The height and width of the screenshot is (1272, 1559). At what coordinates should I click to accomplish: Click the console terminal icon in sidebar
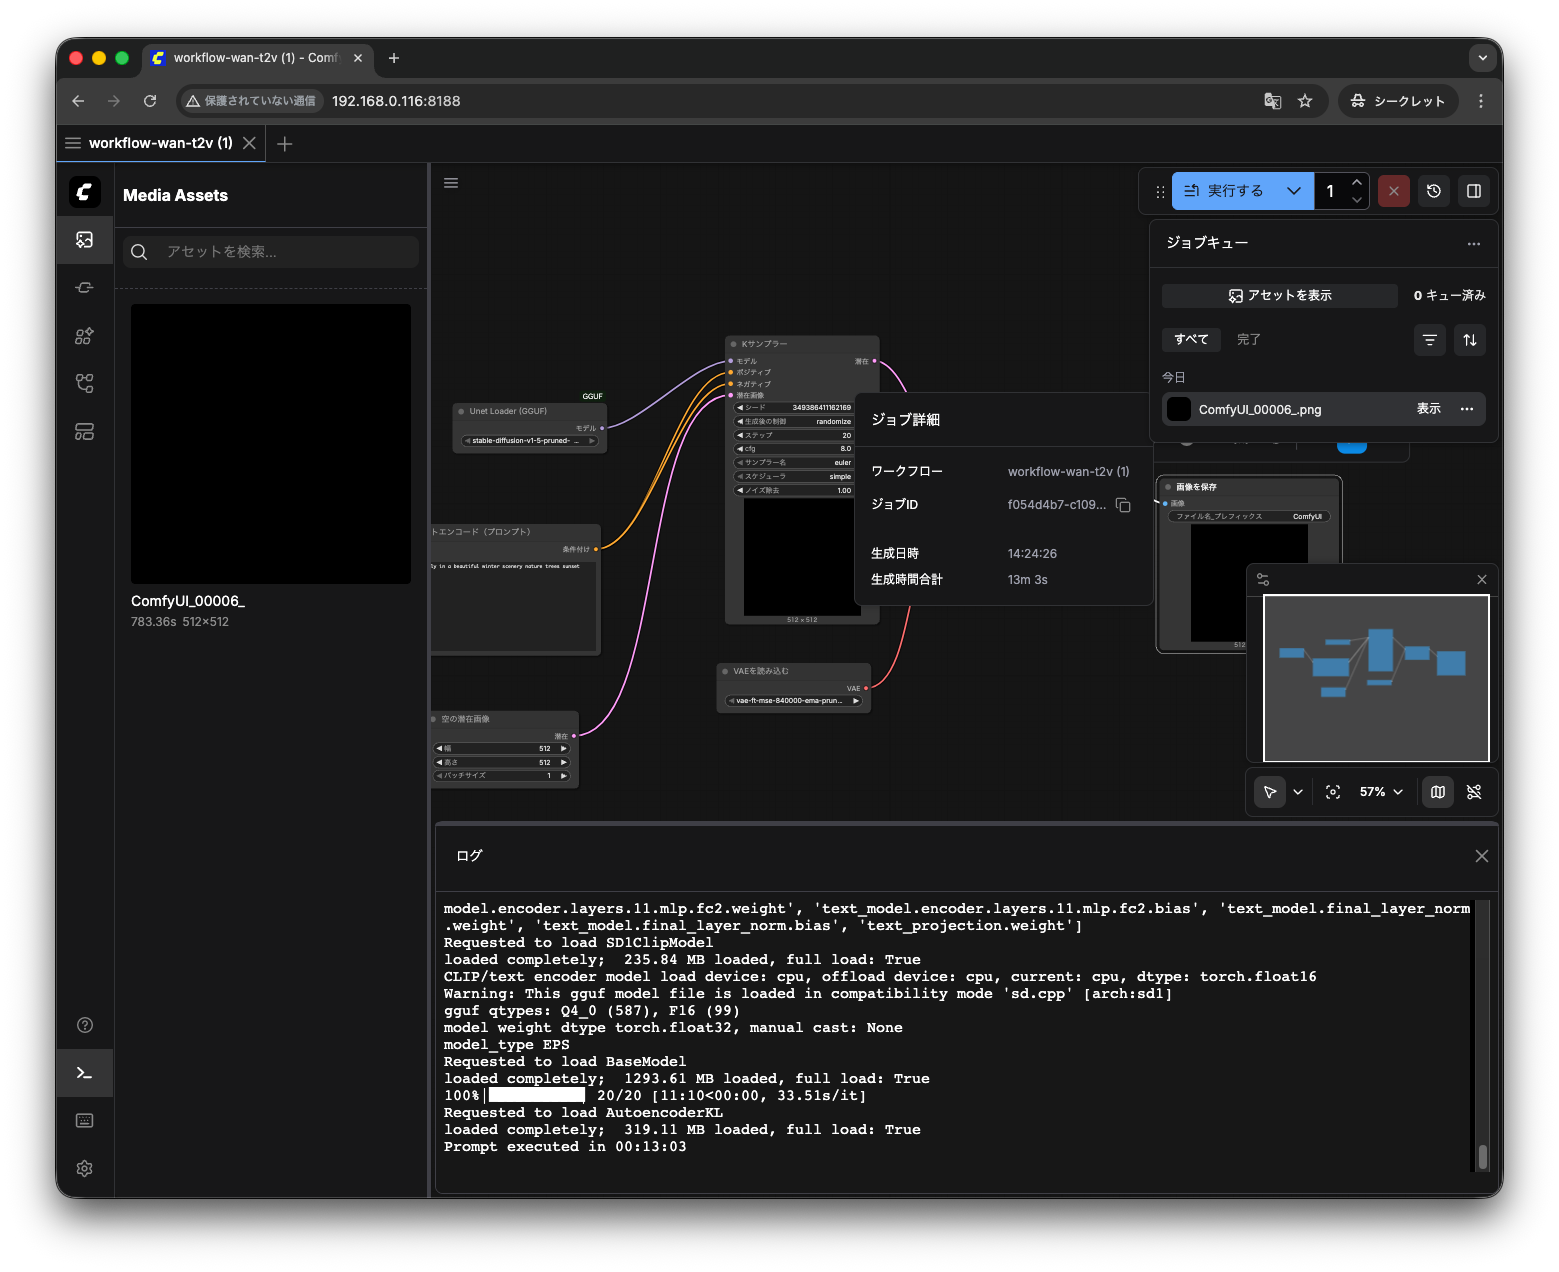click(85, 1073)
